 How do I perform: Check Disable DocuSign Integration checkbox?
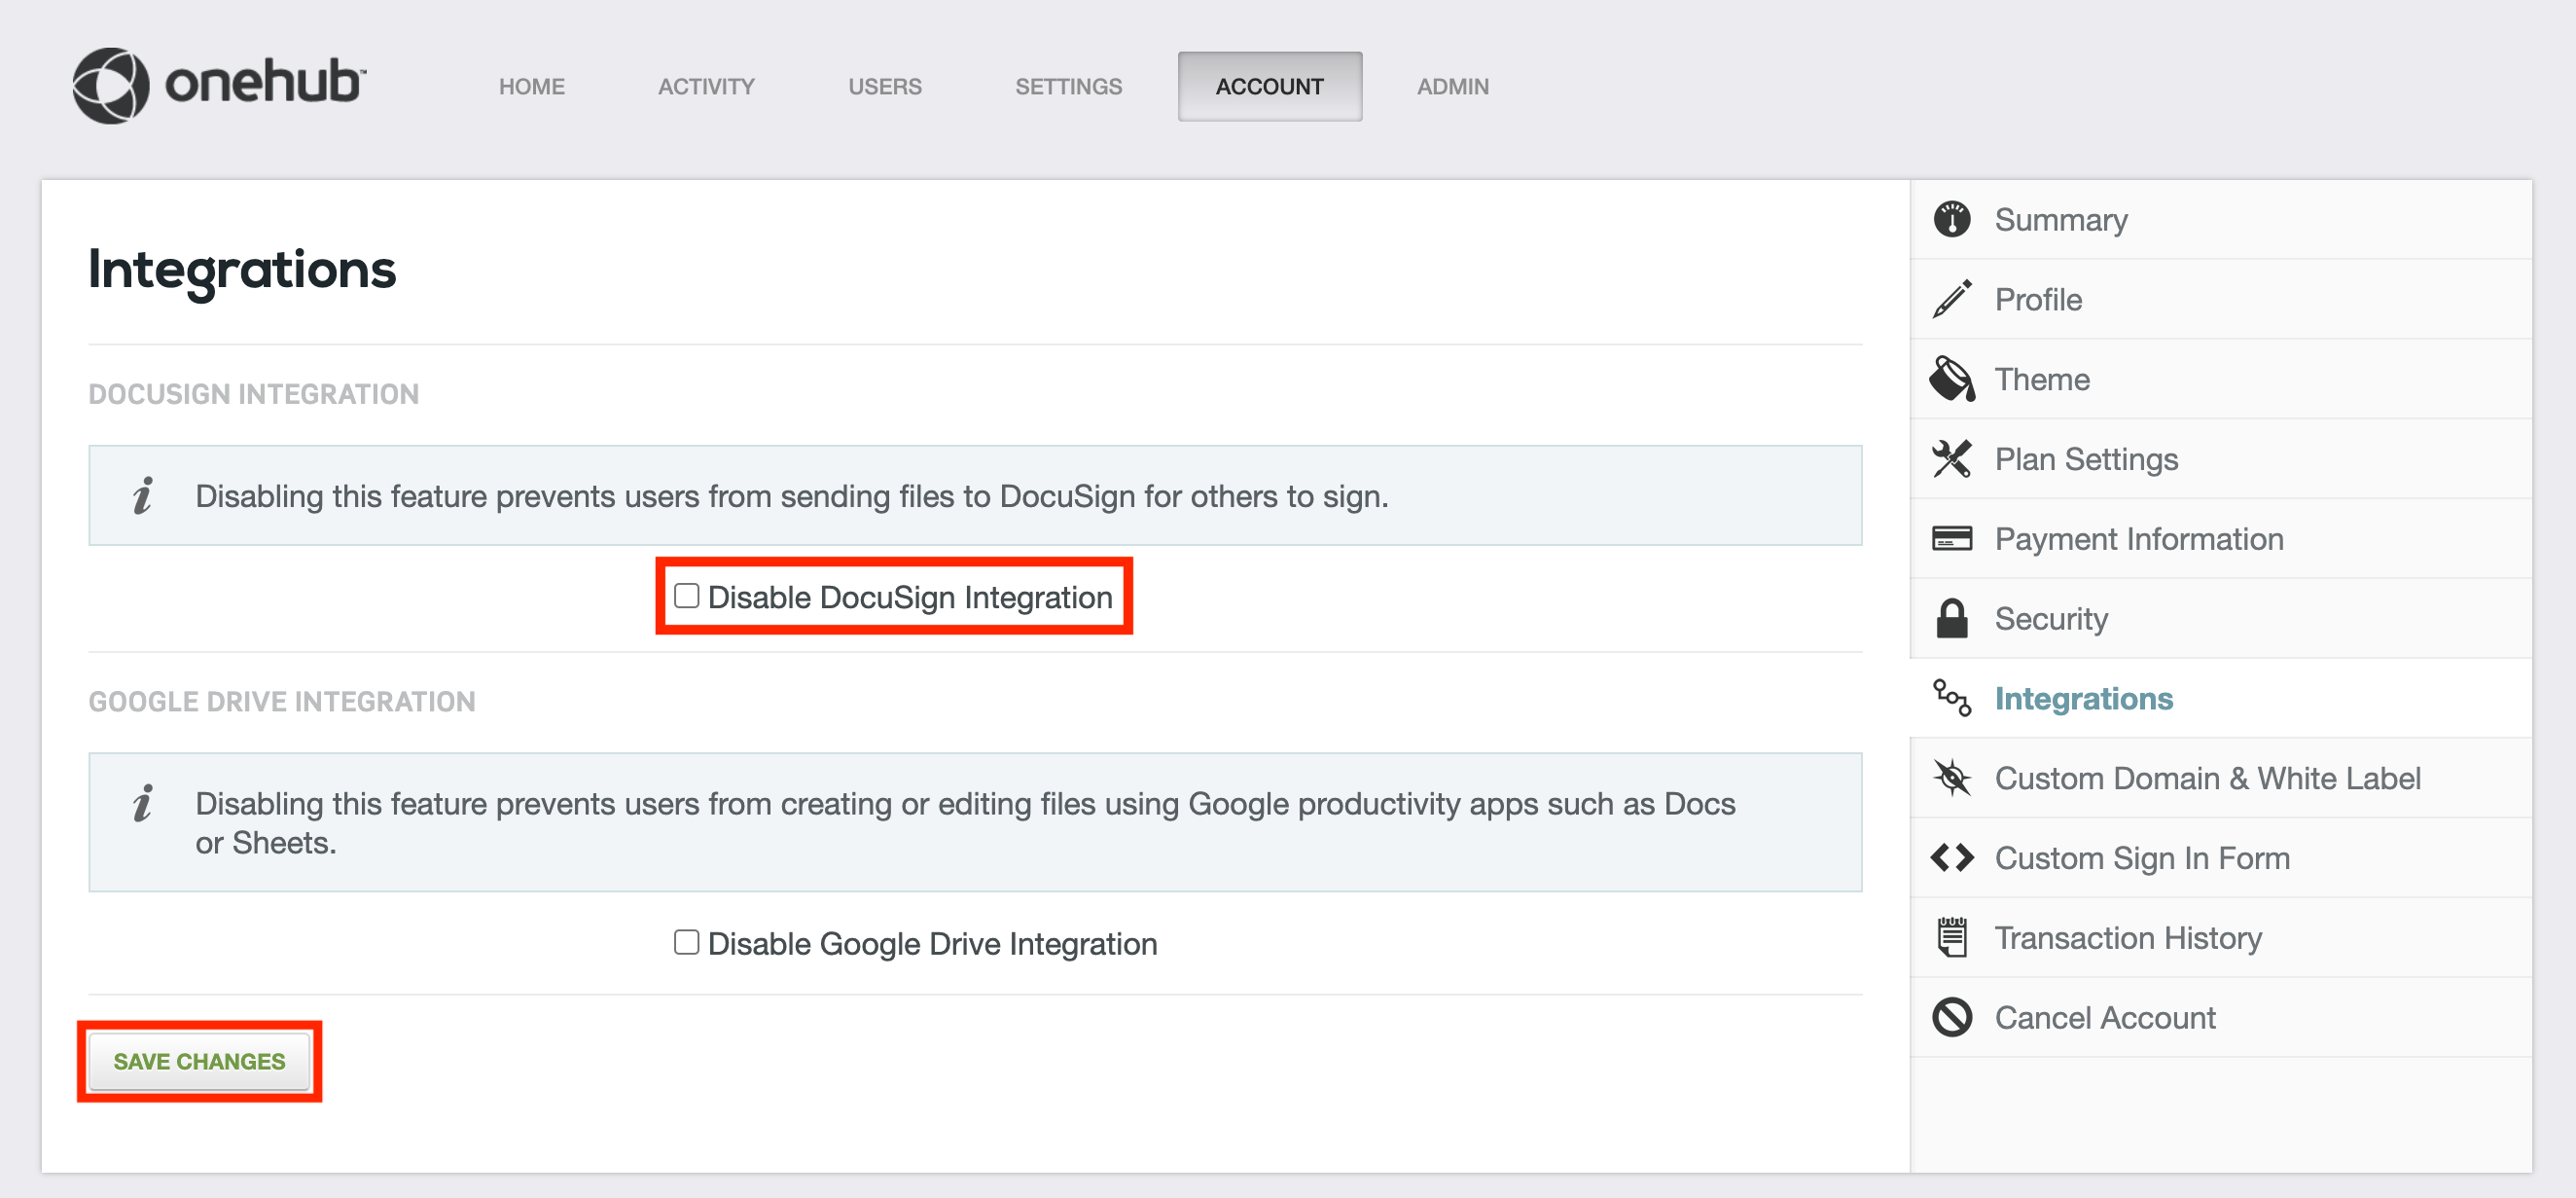pyautogui.click(x=686, y=596)
